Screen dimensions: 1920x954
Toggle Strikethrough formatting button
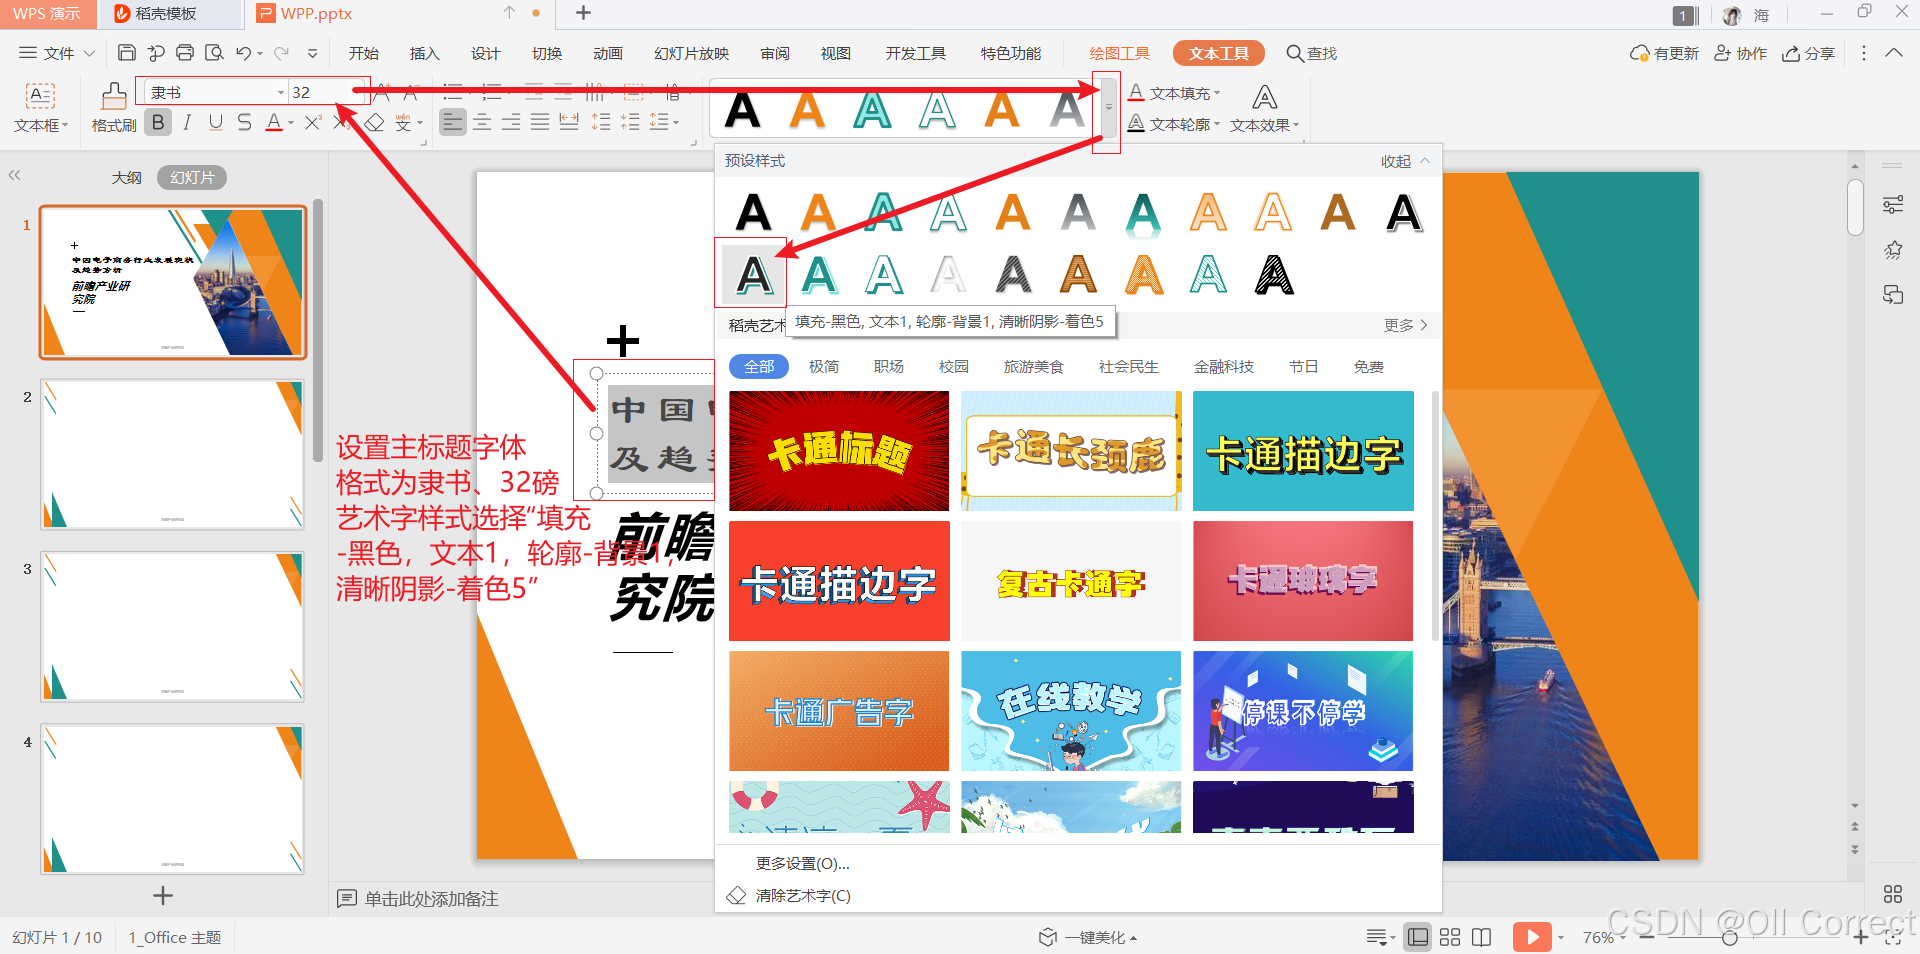pos(245,123)
